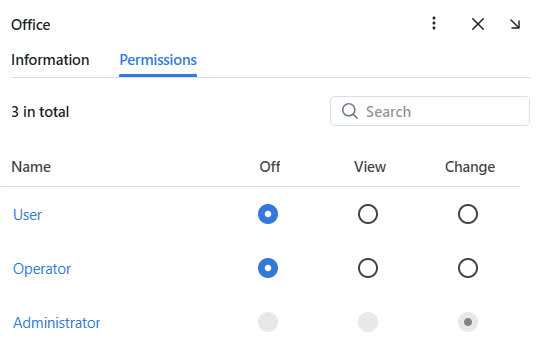
Task: Click the magnifier icon in Search box
Action: [350, 111]
